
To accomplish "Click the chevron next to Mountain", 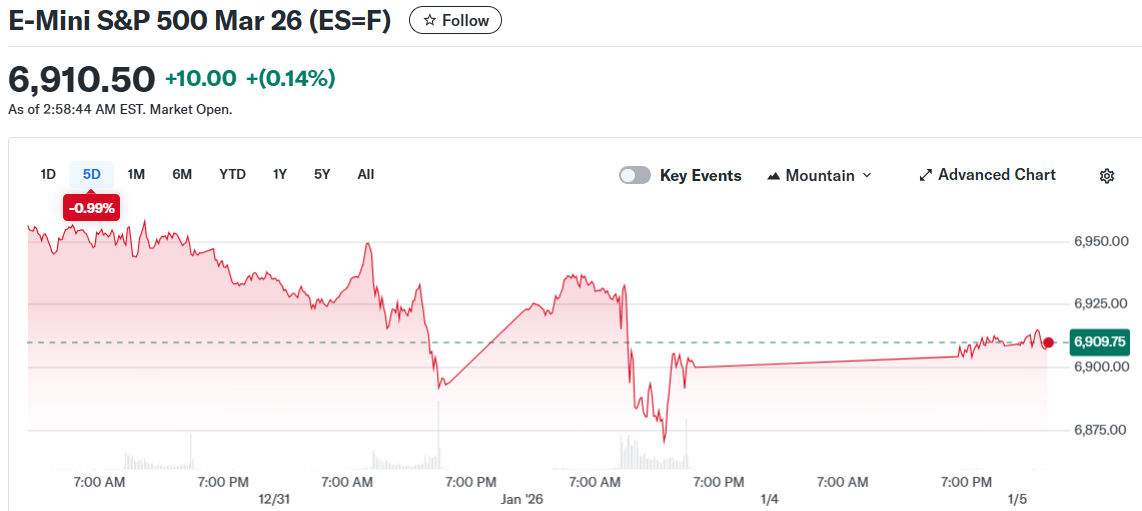I will click(x=867, y=175).
